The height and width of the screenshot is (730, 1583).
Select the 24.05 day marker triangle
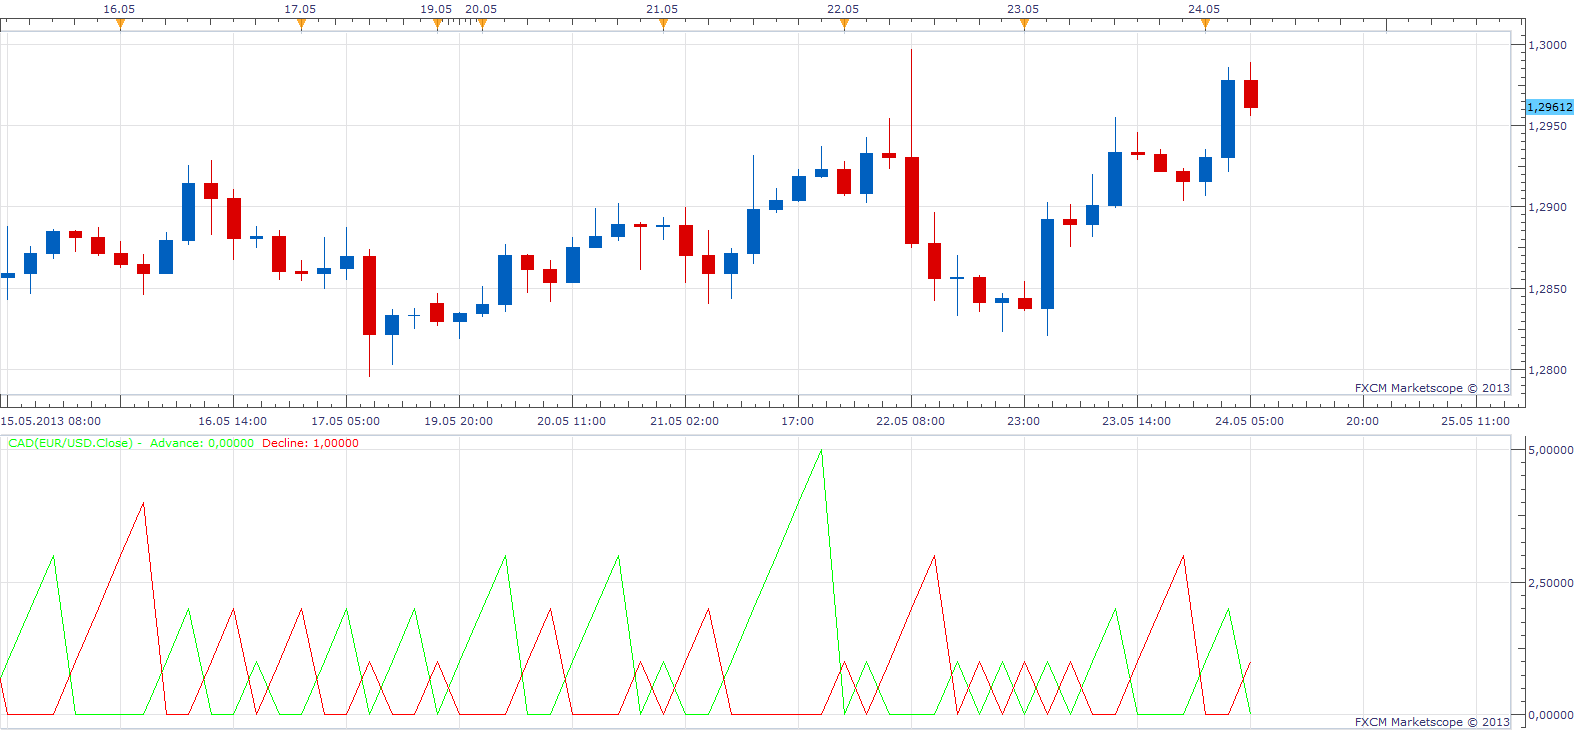coord(1205,24)
